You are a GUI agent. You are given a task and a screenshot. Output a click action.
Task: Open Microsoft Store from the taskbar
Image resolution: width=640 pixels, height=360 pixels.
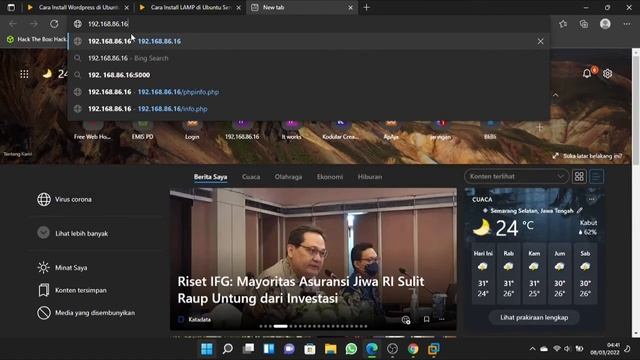tap(310, 349)
